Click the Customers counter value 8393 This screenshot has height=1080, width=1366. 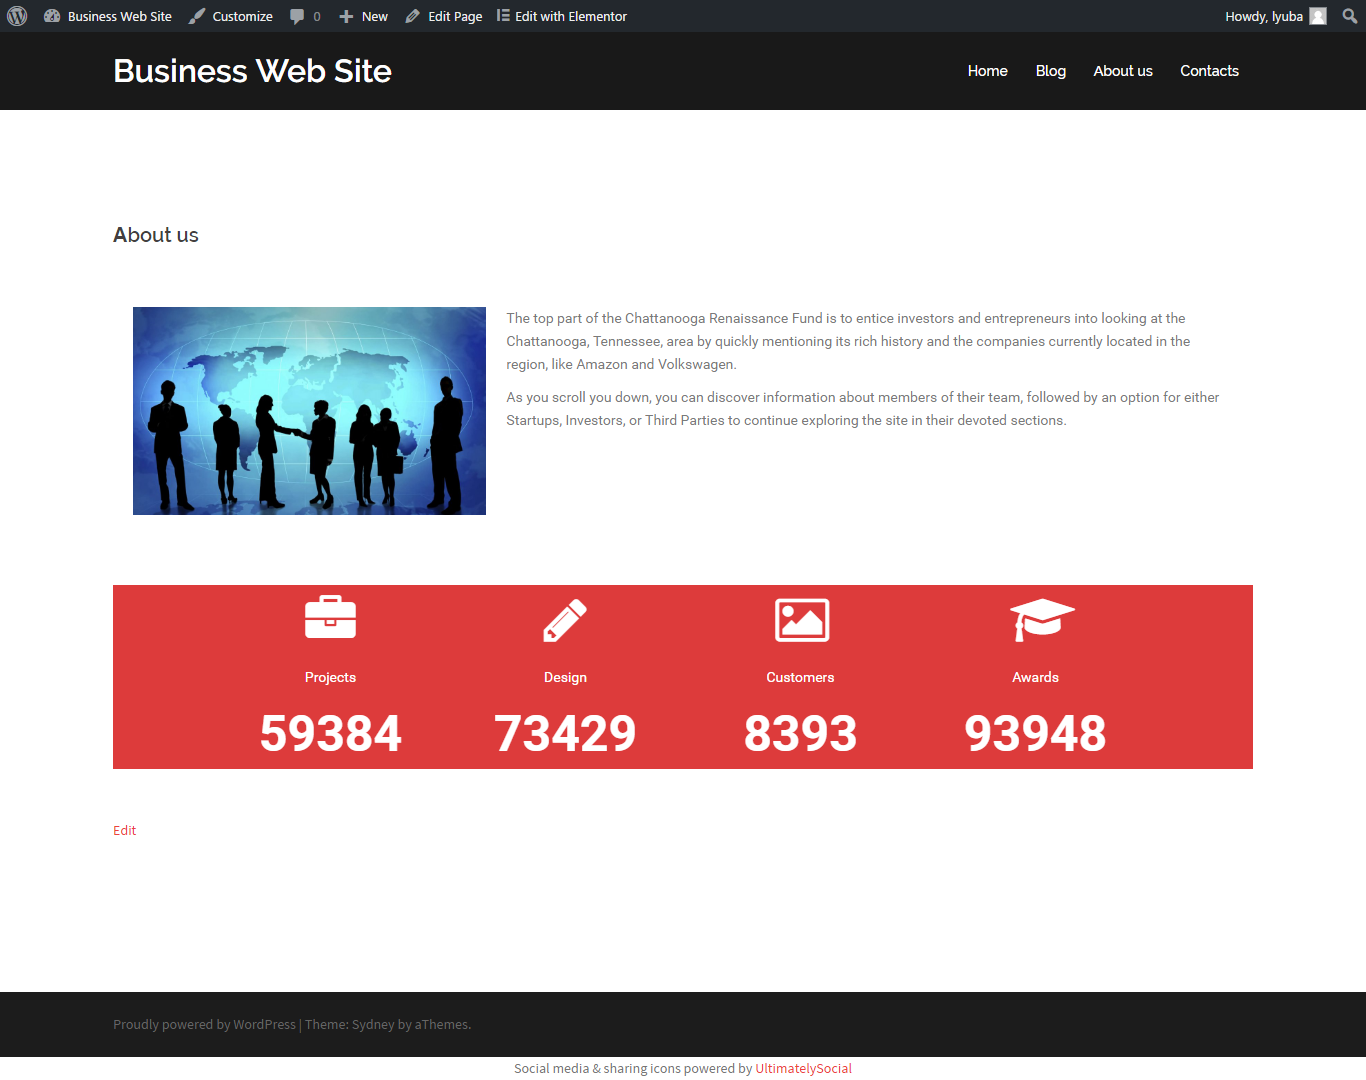tap(800, 733)
